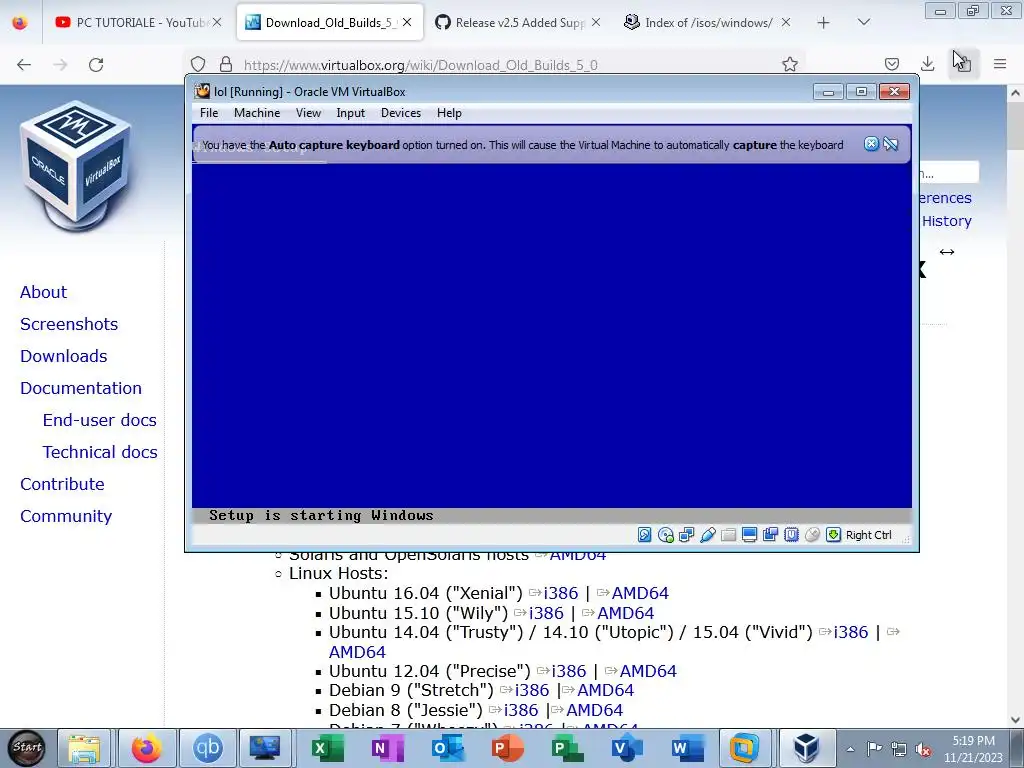The image size is (1024, 768).
Task: Open the End-user docs link
Action: click(x=100, y=420)
